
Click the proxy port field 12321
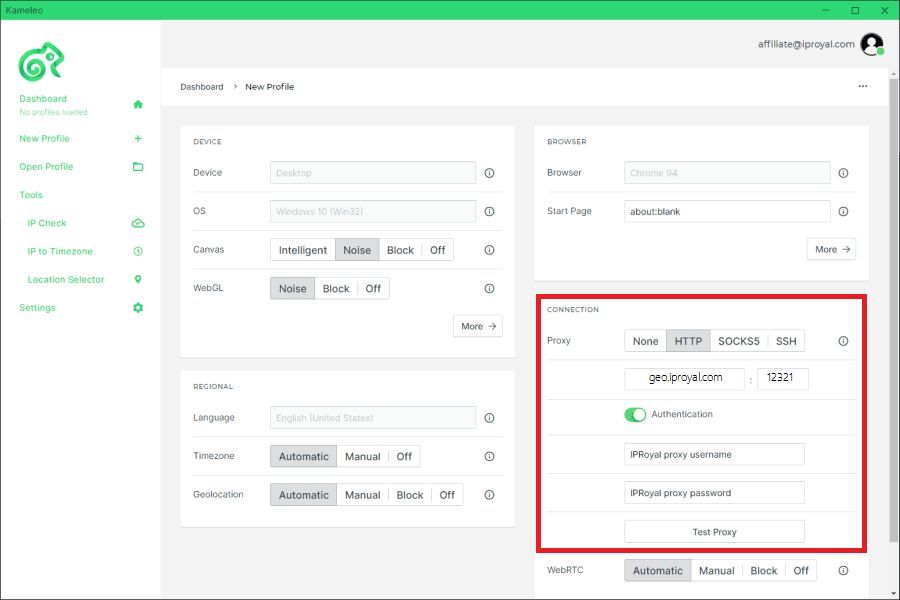coord(782,378)
